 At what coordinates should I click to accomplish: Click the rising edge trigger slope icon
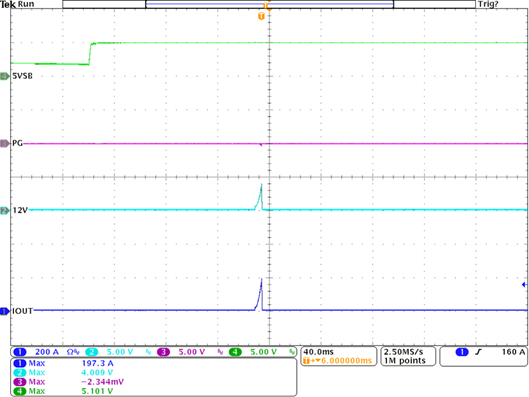[478, 352]
